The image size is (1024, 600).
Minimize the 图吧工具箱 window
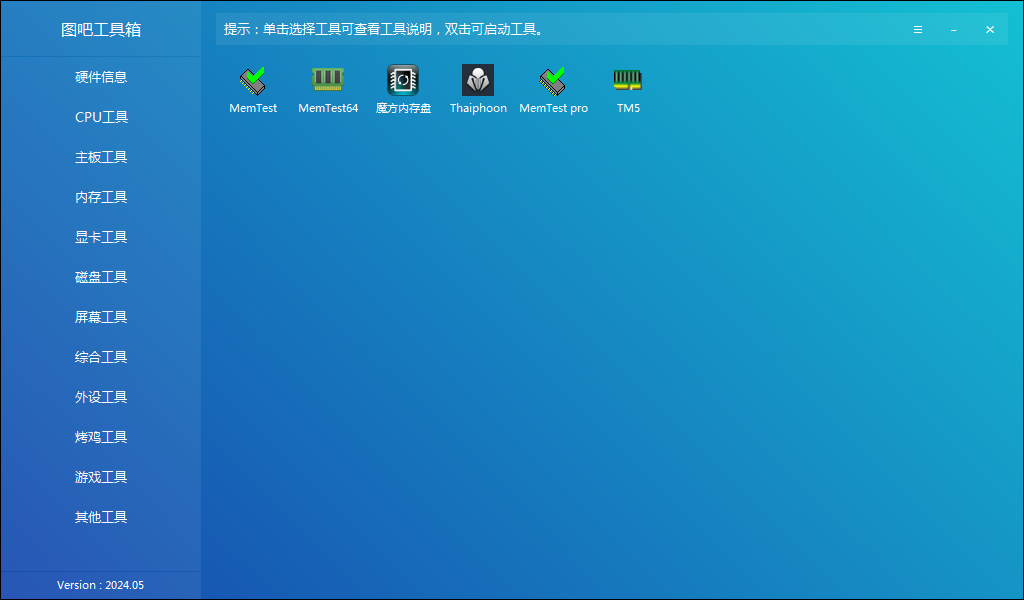click(x=953, y=29)
